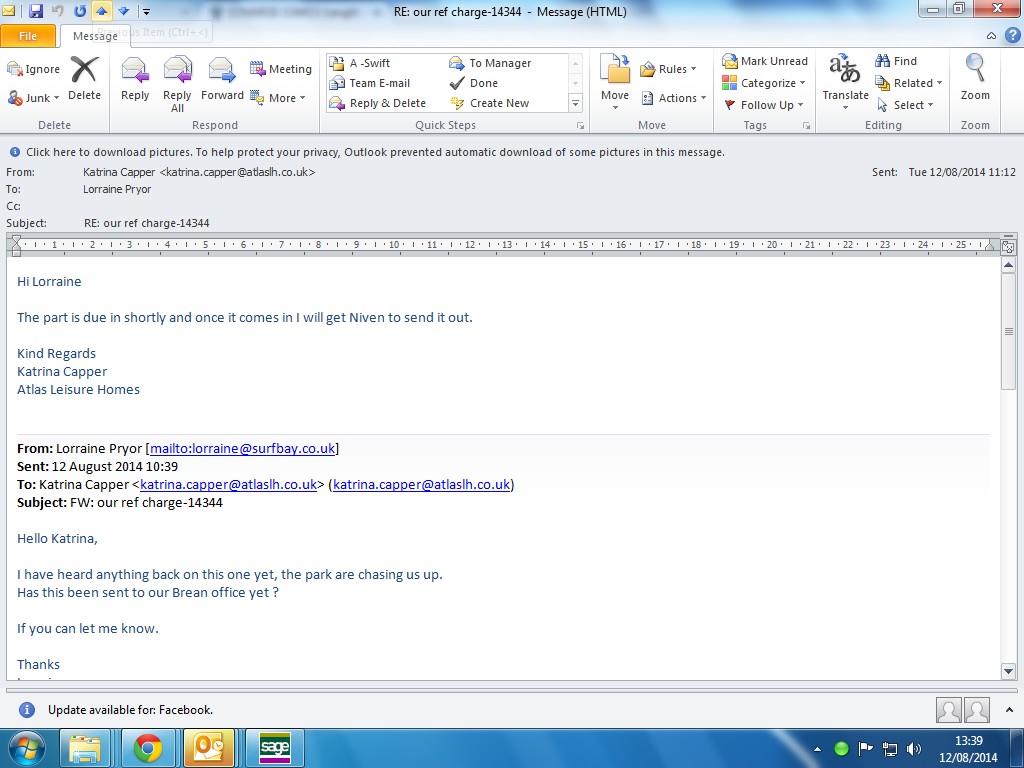Click recipient Lorraine Pryor in To field
Image resolution: width=1024 pixels, height=768 pixels.
(117, 189)
